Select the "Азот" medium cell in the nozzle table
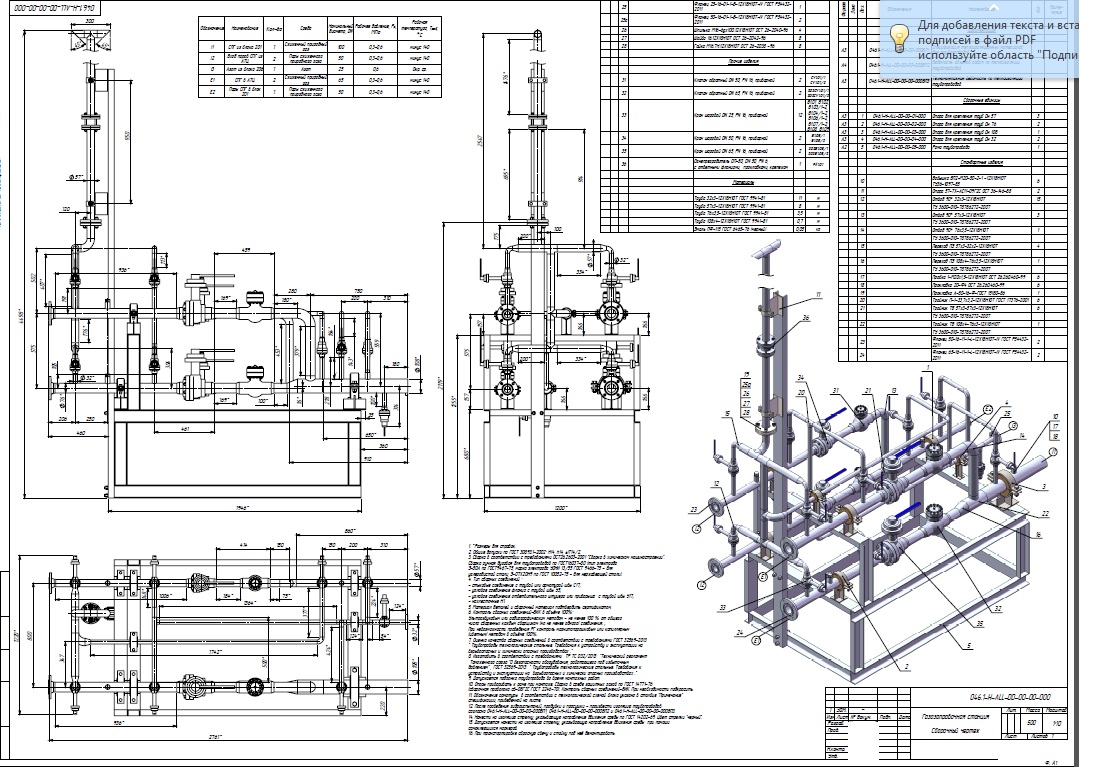Viewport: 1096px width, 776px height. 306,69
